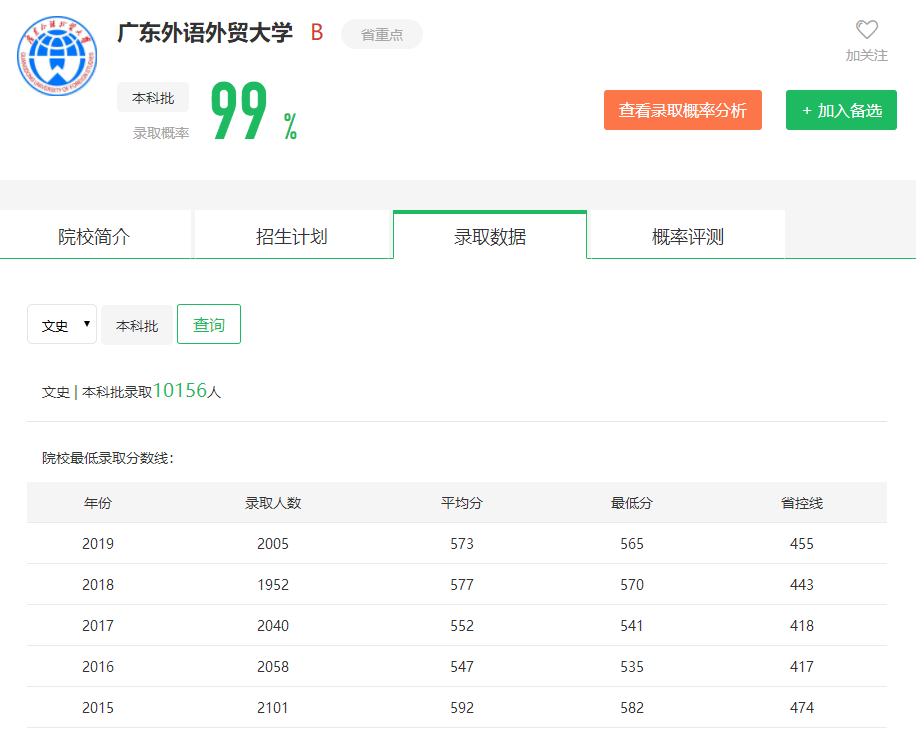
Task: Click the 最低分 column header
Action: coord(632,503)
